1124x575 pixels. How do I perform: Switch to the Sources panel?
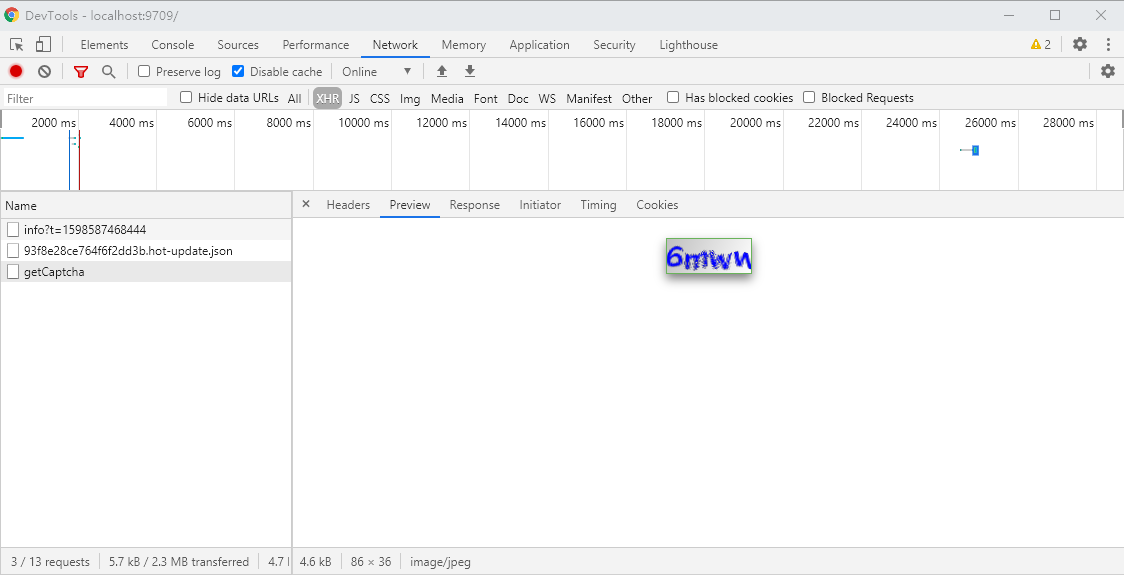[238, 44]
